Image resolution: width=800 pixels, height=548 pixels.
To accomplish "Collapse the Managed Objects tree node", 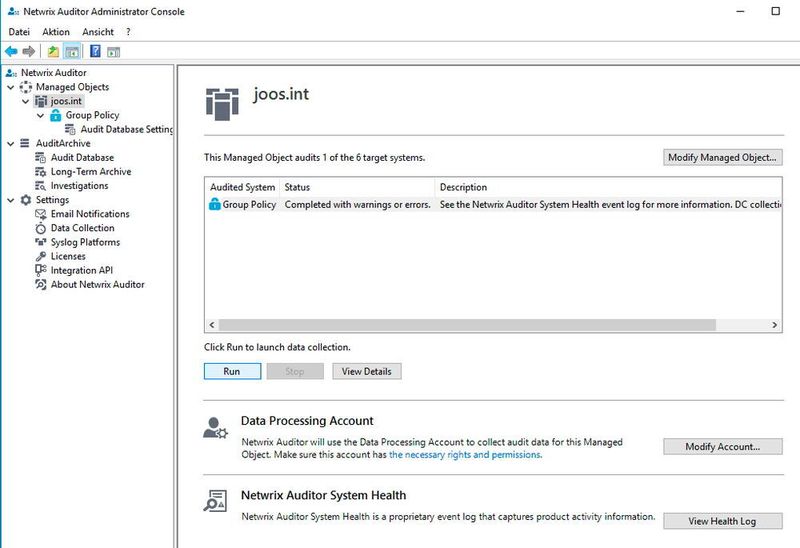I will point(10,87).
